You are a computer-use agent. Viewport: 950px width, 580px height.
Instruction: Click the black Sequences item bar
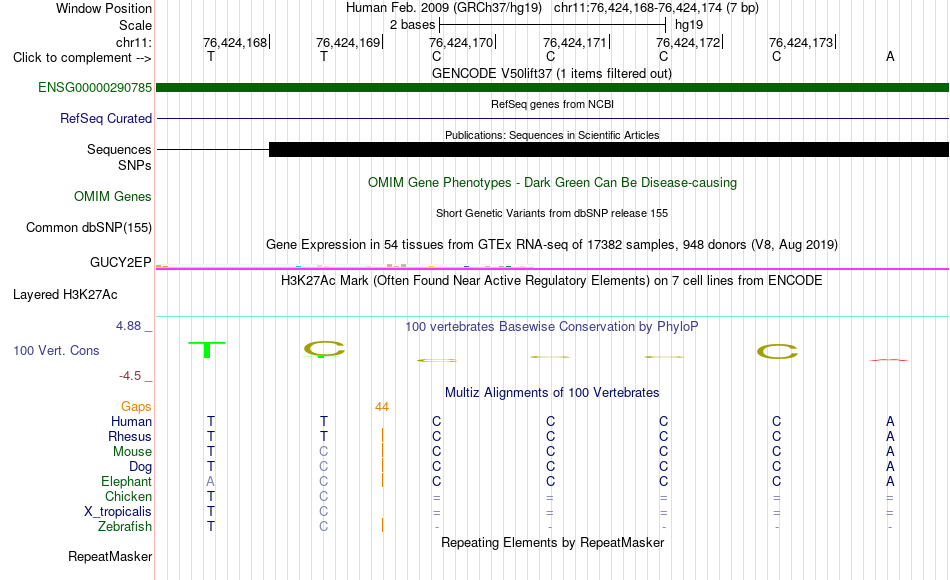tap(609, 150)
